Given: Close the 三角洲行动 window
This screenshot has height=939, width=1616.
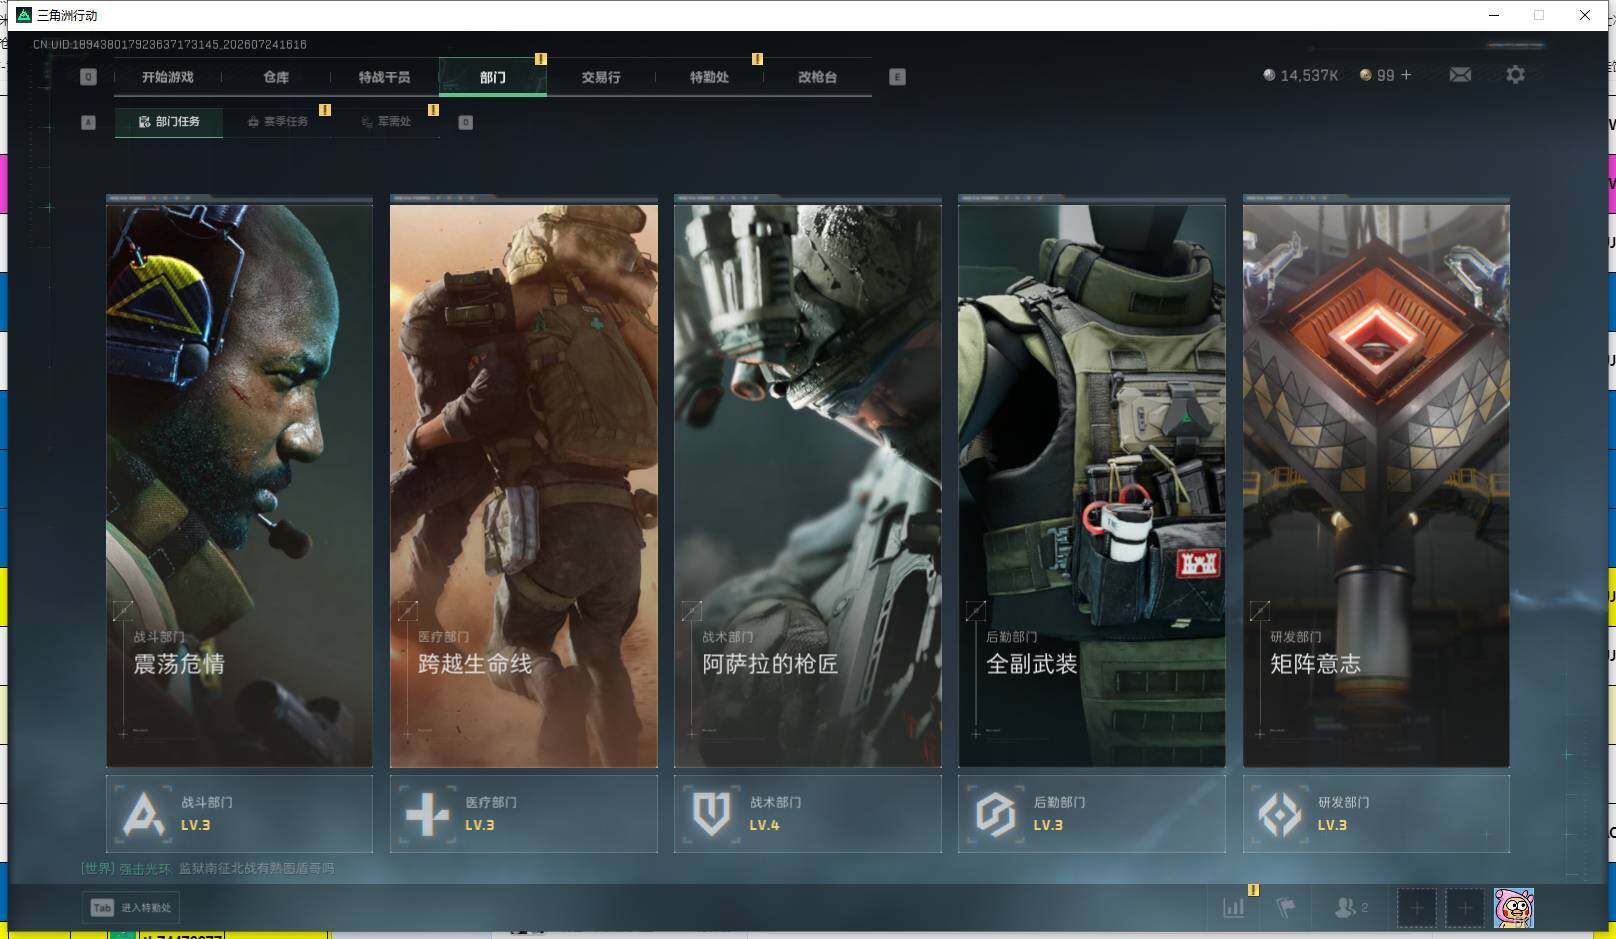Looking at the screenshot, I should click(1585, 15).
